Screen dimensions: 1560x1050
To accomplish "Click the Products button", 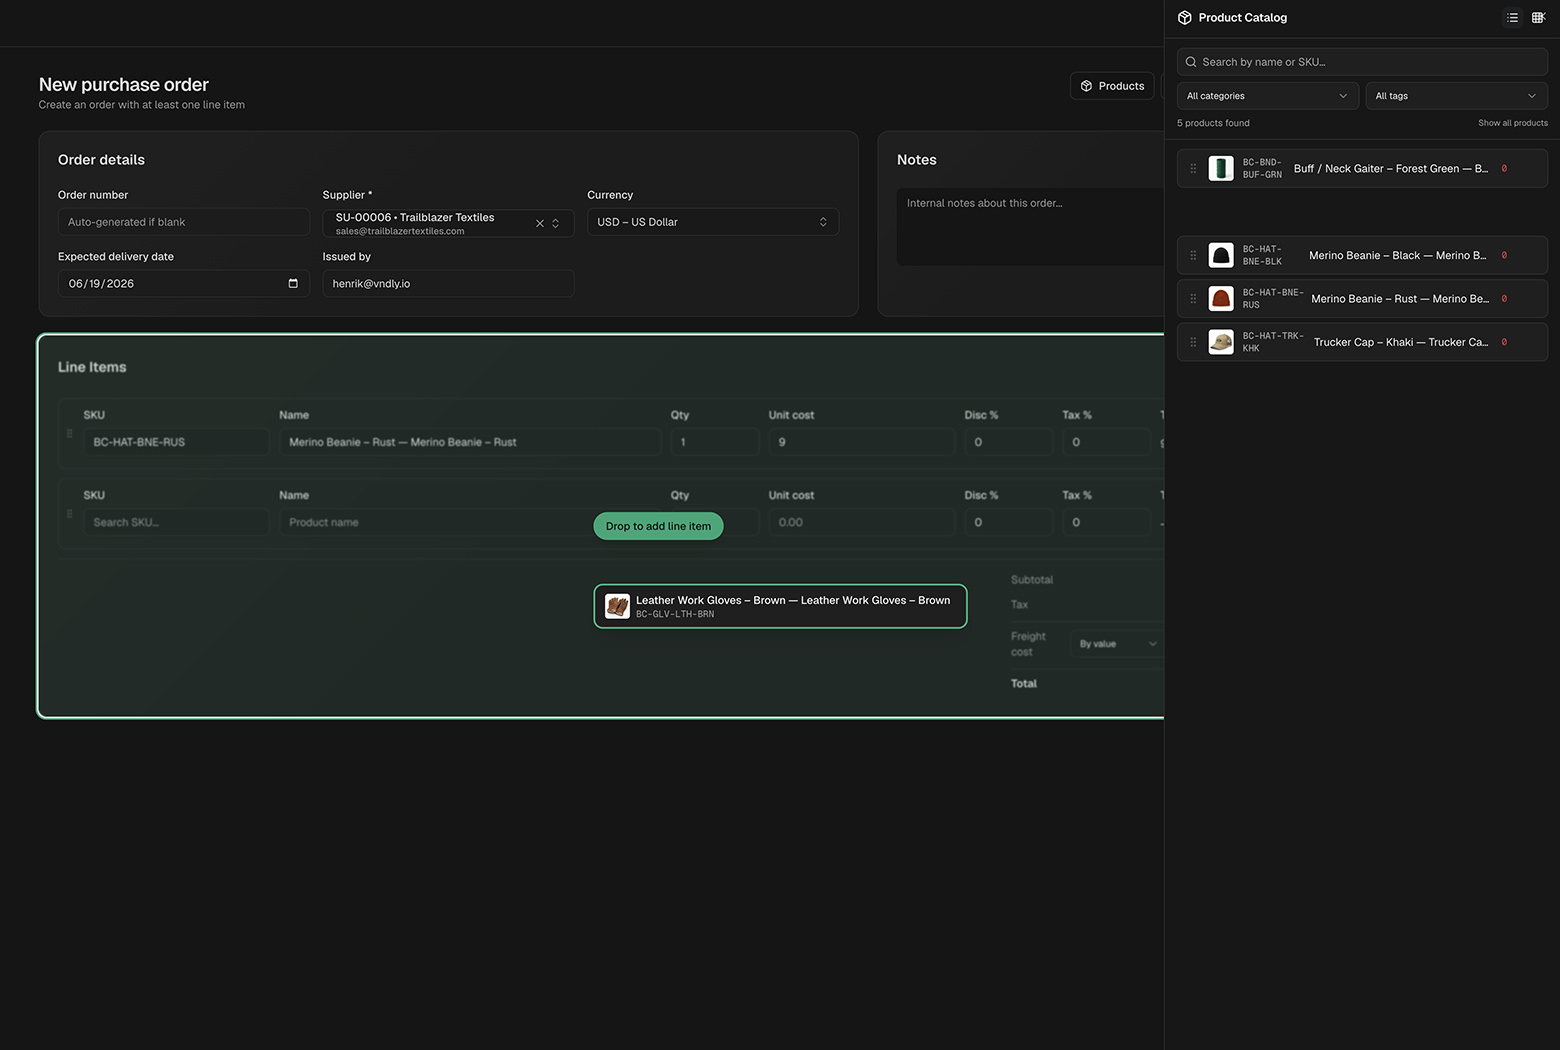I will tap(1112, 86).
